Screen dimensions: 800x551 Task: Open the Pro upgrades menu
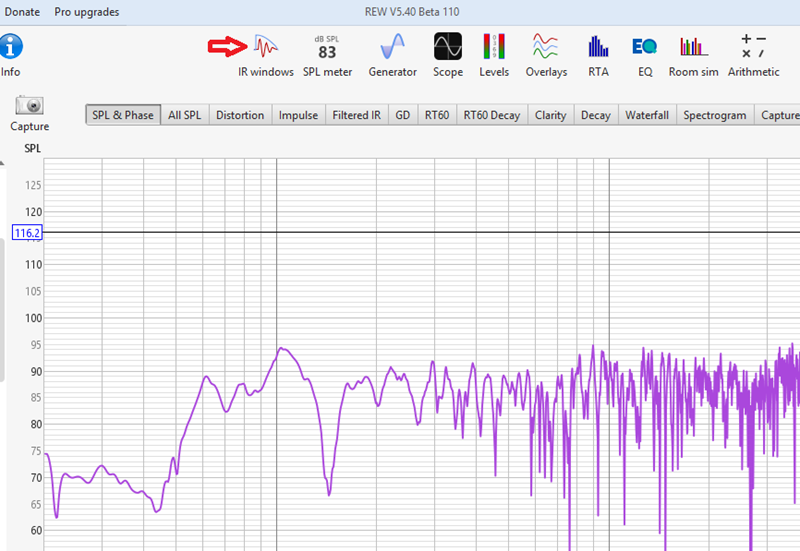[x=87, y=12]
